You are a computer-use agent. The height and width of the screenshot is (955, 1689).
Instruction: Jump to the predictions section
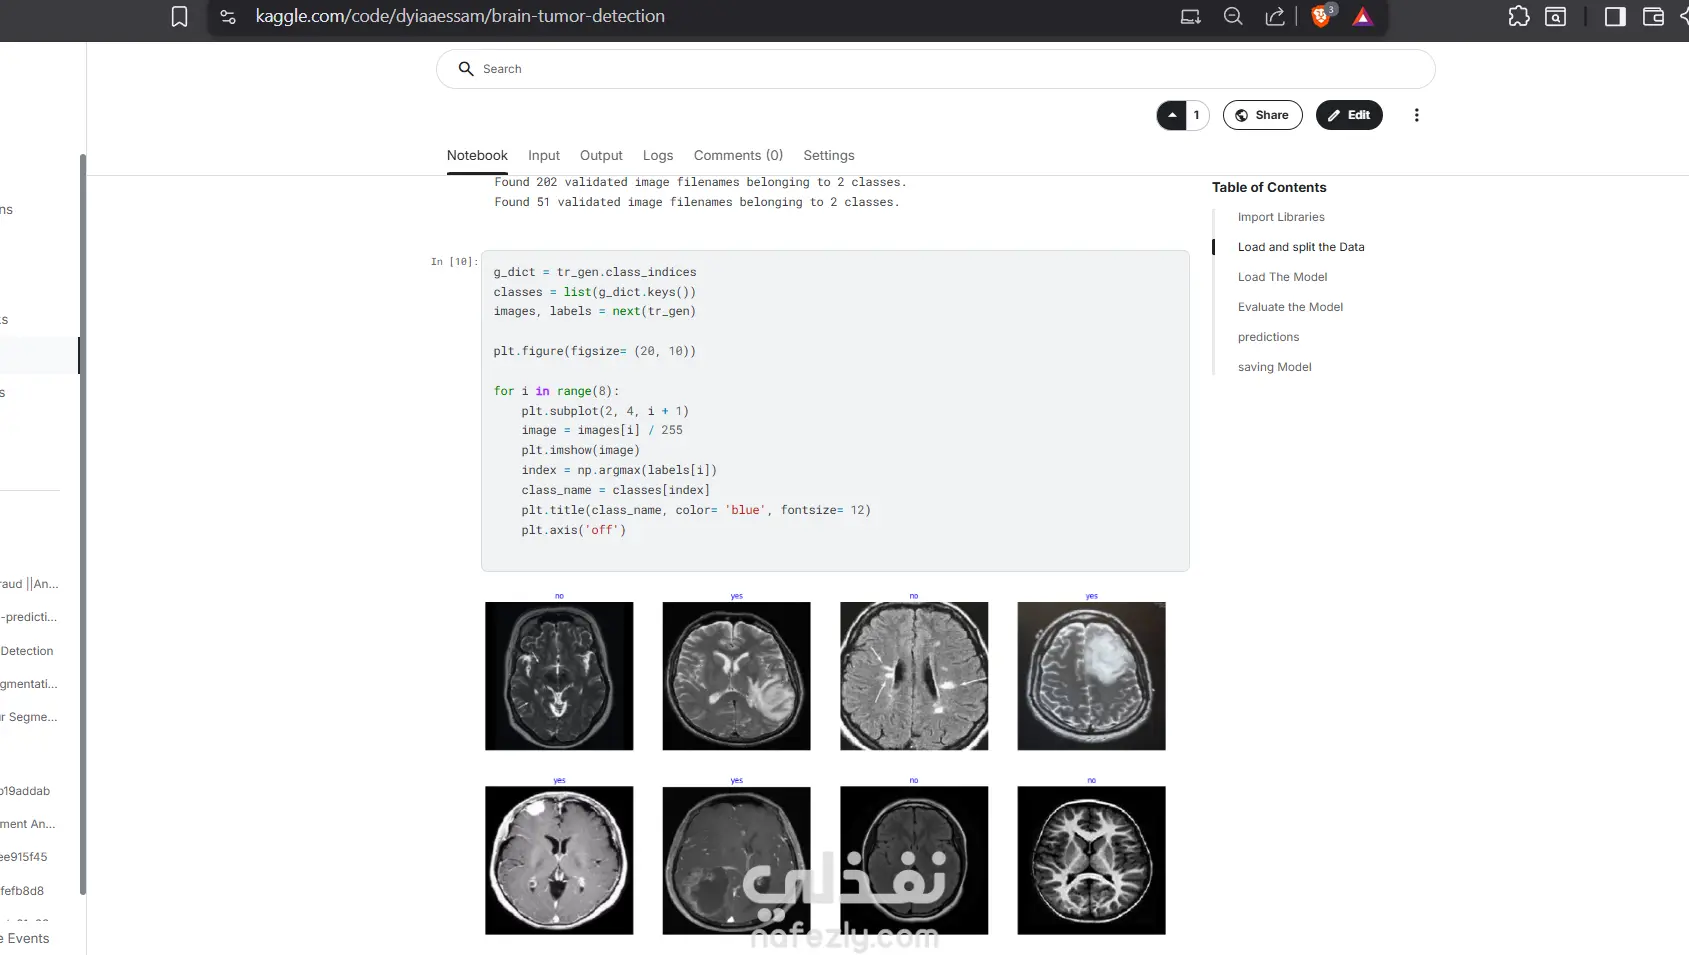(x=1268, y=337)
